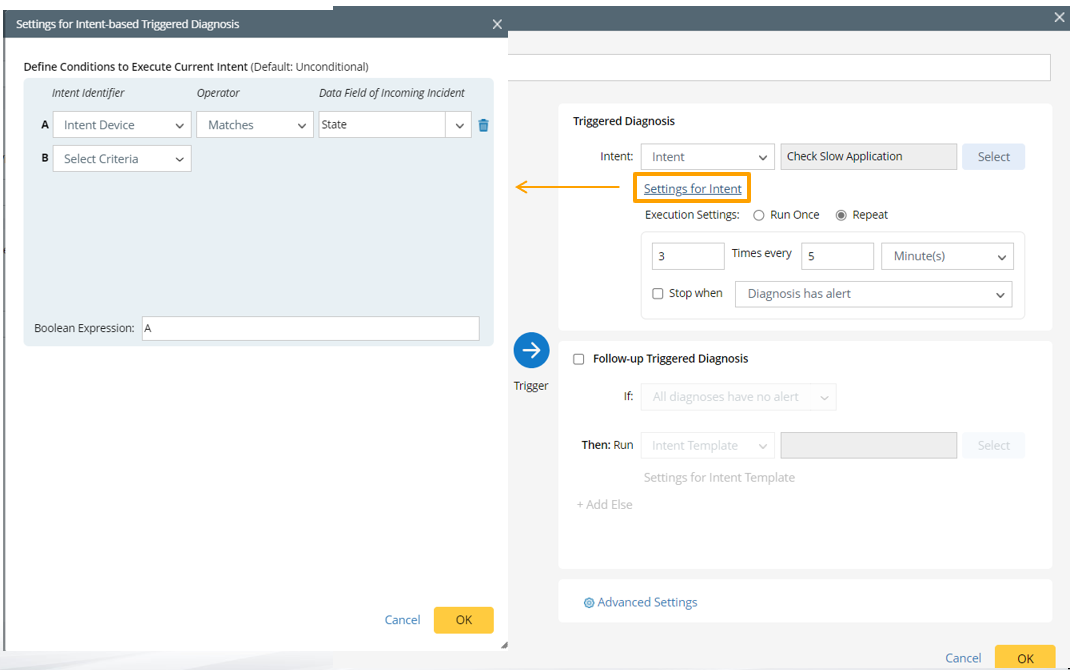Screen dimensions: 1070x670
Task: Delete condition row A with trash icon
Action: pos(484,125)
